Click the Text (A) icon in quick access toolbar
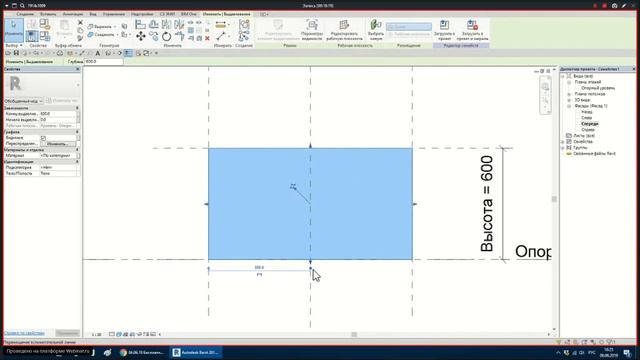Image resolution: width=640 pixels, height=360 pixels. click(98, 53)
